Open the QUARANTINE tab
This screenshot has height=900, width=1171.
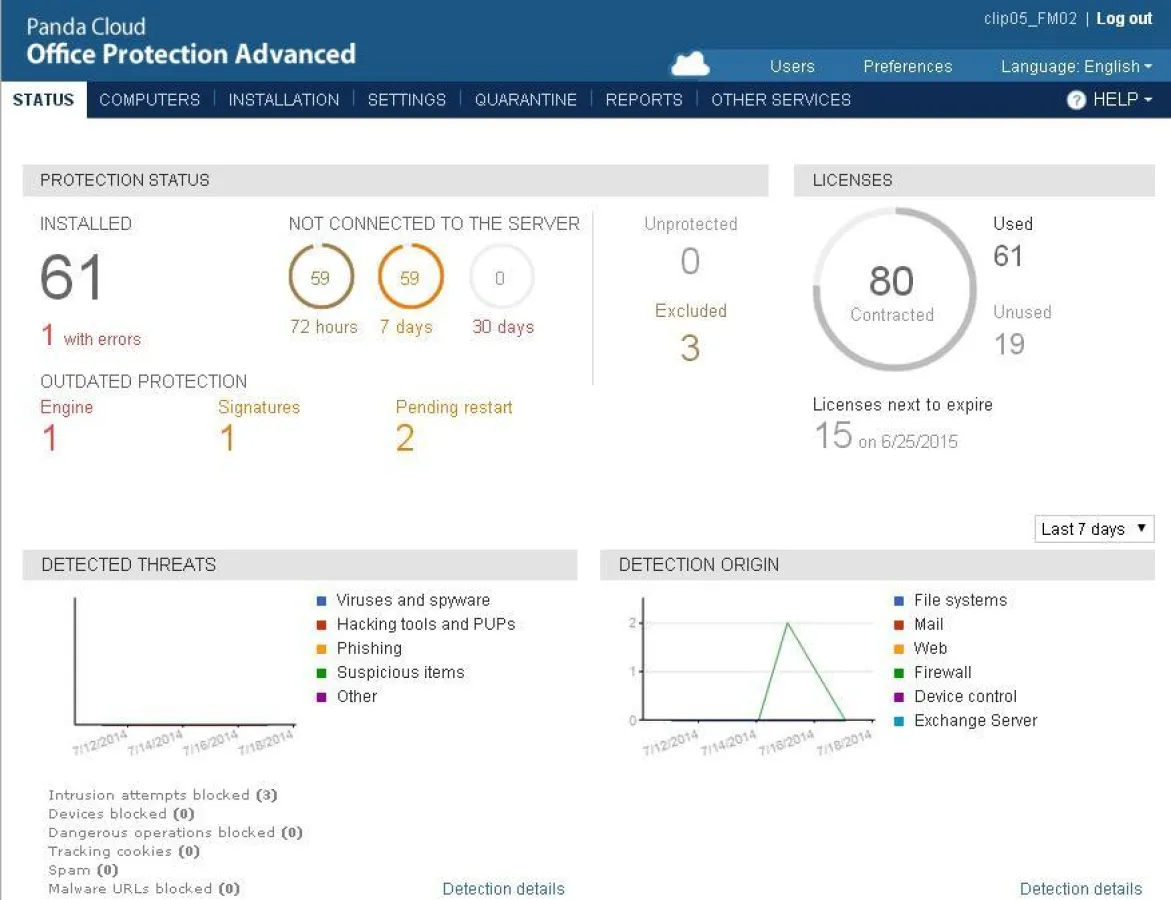pos(525,100)
